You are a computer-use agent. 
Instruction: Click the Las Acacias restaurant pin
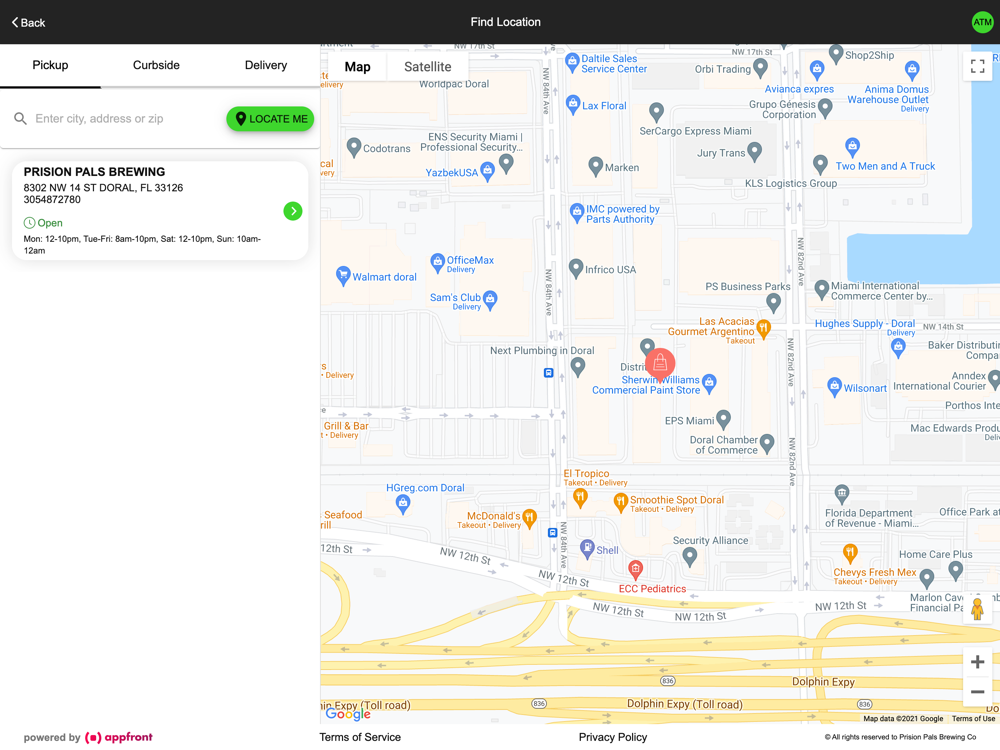pyautogui.click(x=763, y=328)
